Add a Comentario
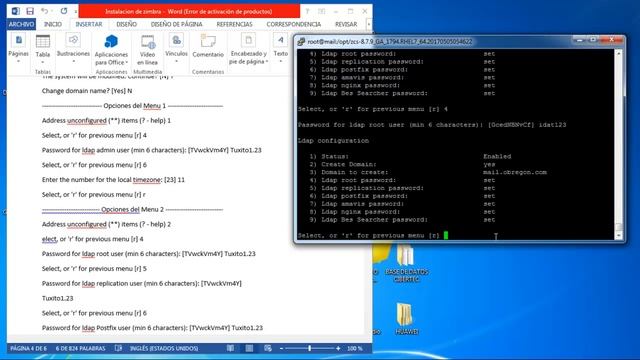Image resolution: width=640 pixels, height=360 pixels. click(208, 46)
